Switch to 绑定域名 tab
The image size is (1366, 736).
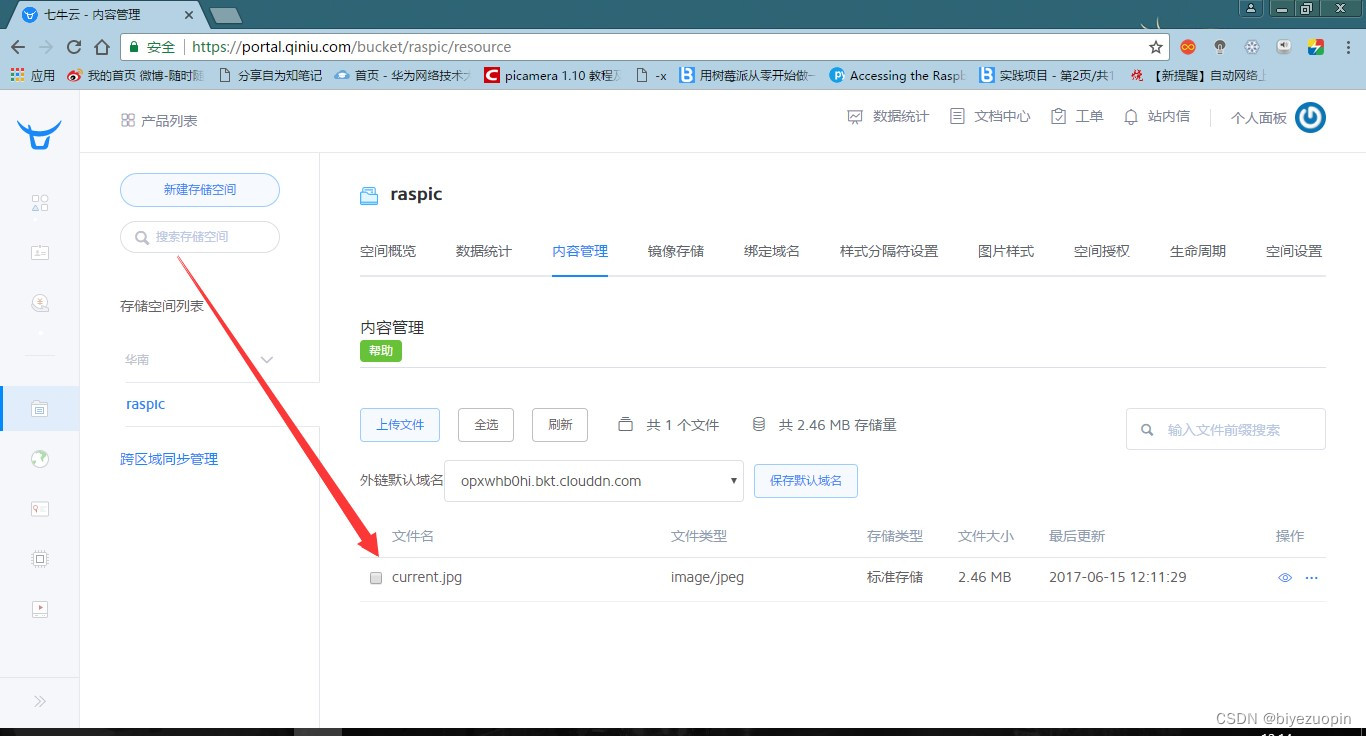(772, 251)
